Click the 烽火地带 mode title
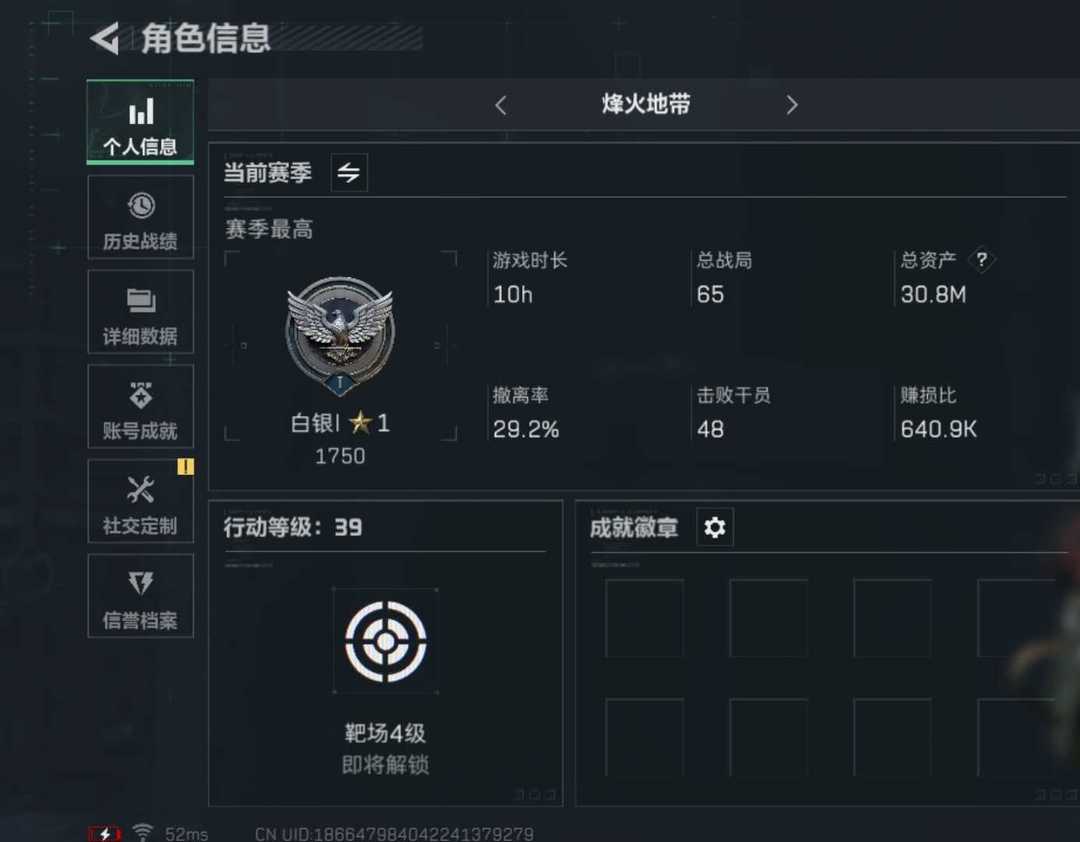1080x842 pixels. click(x=645, y=104)
